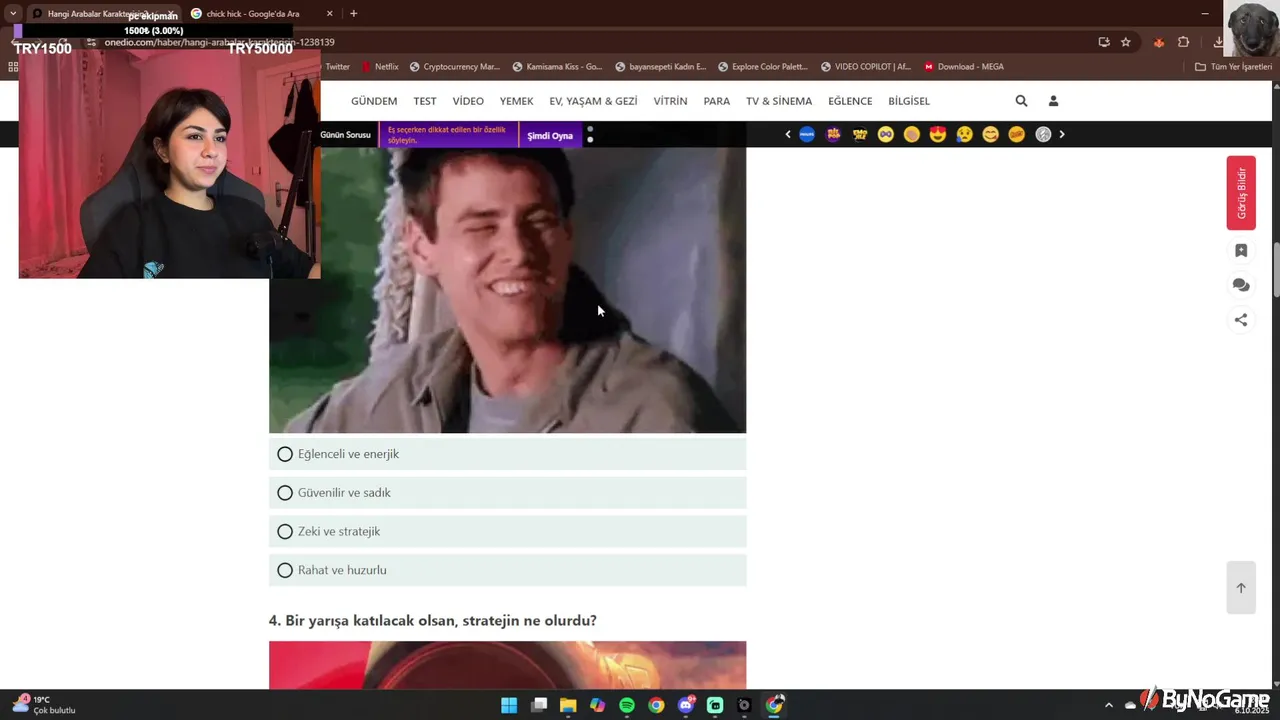
Task: Click the question 3 smiling man image
Action: tap(507, 290)
